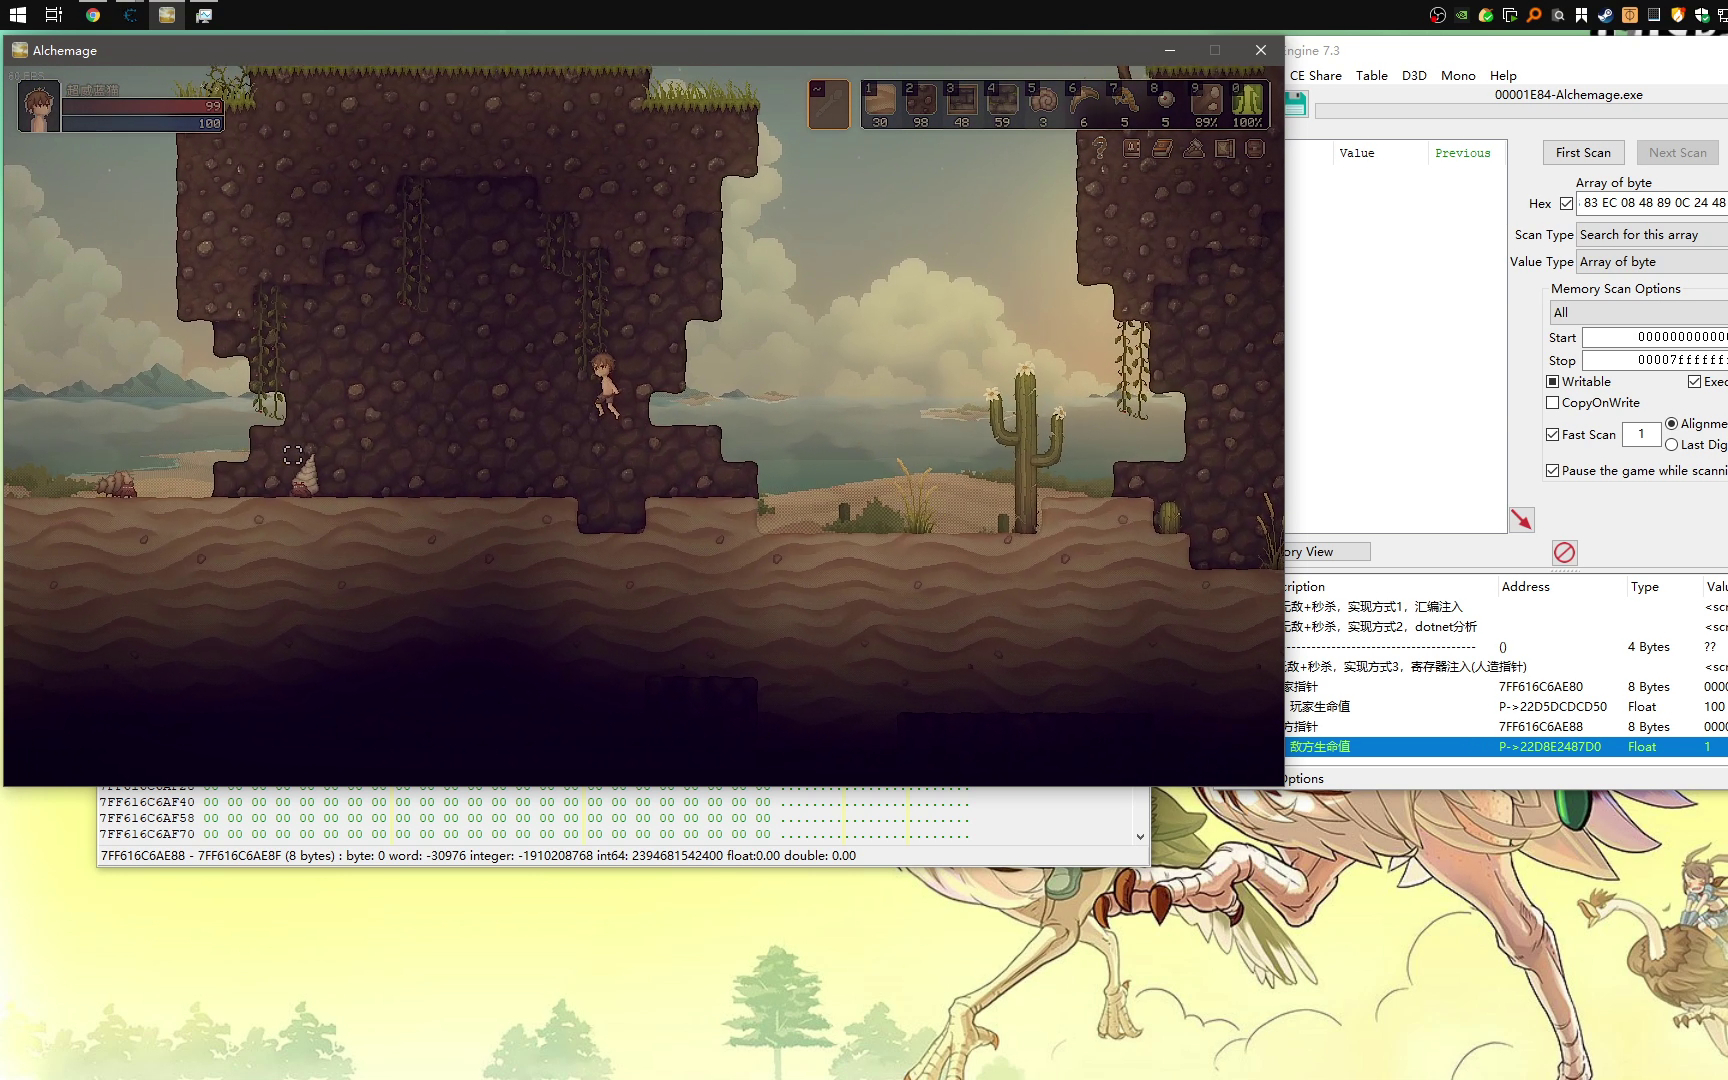Open the Steam tray icon
The height and width of the screenshot is (1080, 1728).
pos(1606,15)
